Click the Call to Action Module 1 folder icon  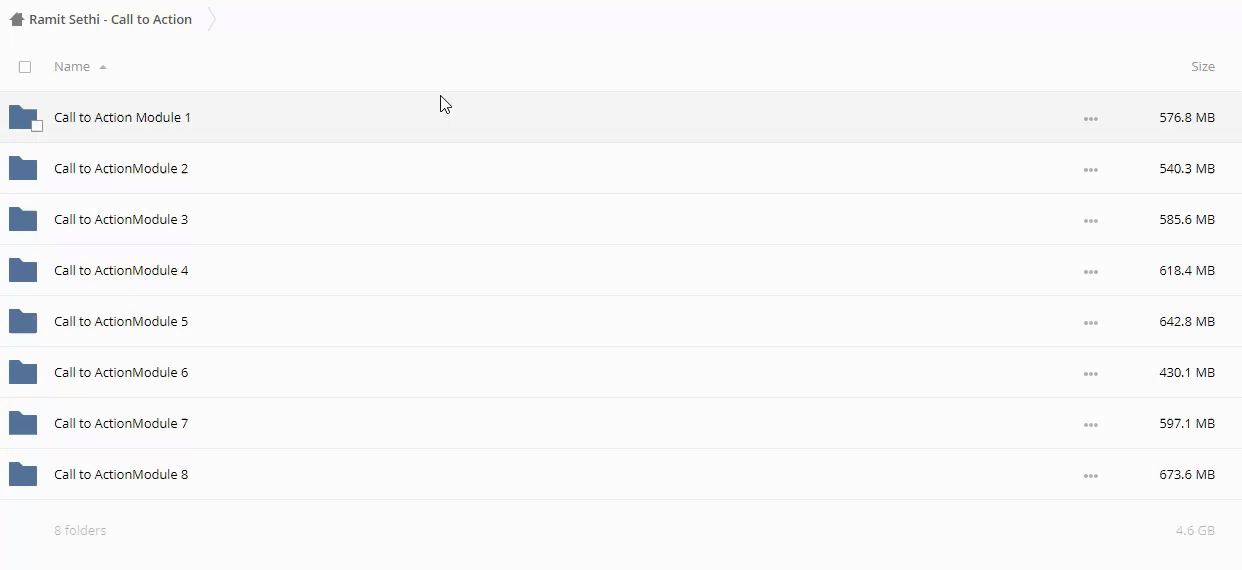(x=22, y=117)
